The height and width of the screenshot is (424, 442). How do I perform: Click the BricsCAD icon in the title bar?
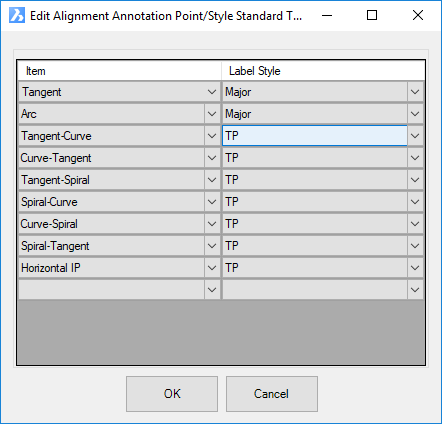click(x=17, y=15)
